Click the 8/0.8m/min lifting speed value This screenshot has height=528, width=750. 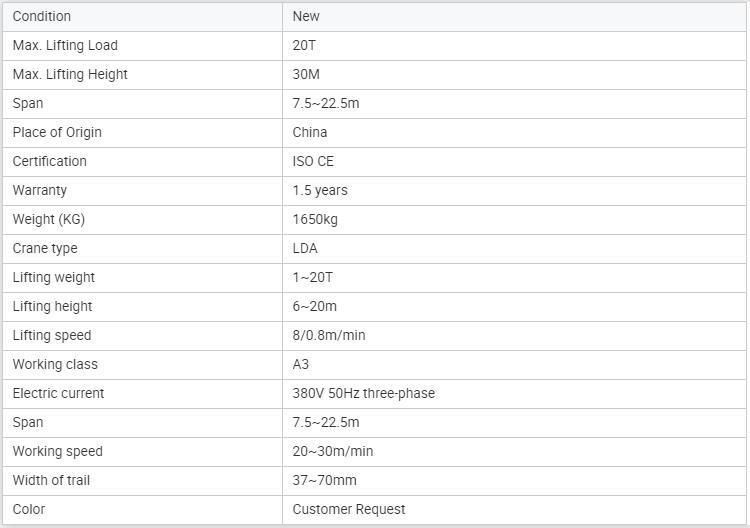329,335
